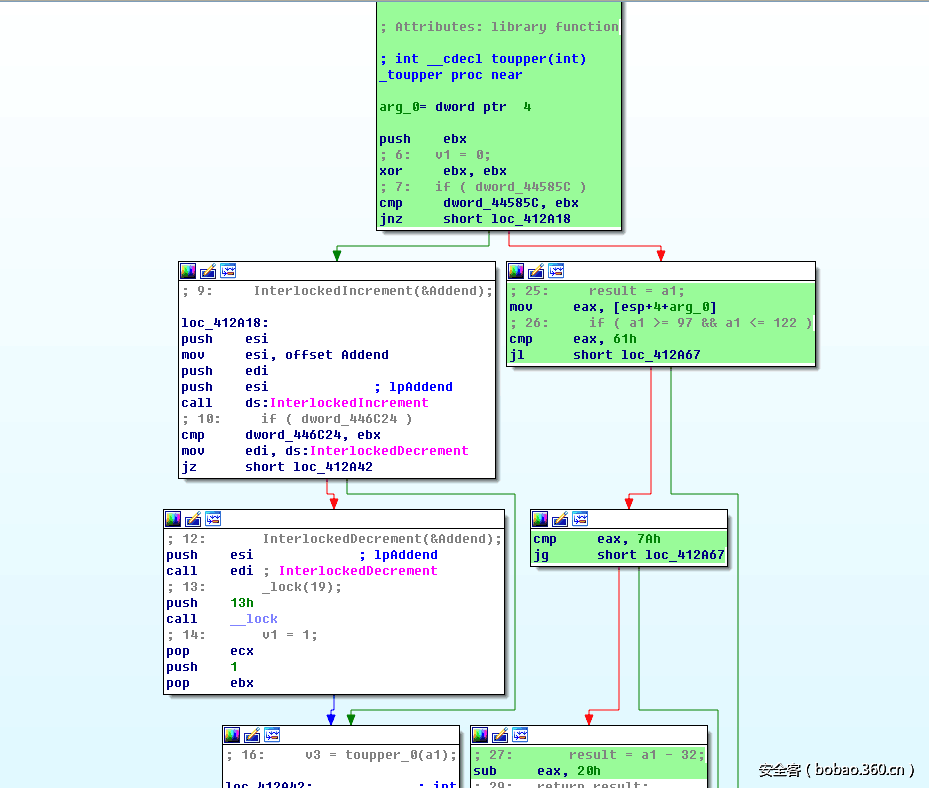Click group icon on 'cmp eax, 7Ah' block

tap(580, 519)
